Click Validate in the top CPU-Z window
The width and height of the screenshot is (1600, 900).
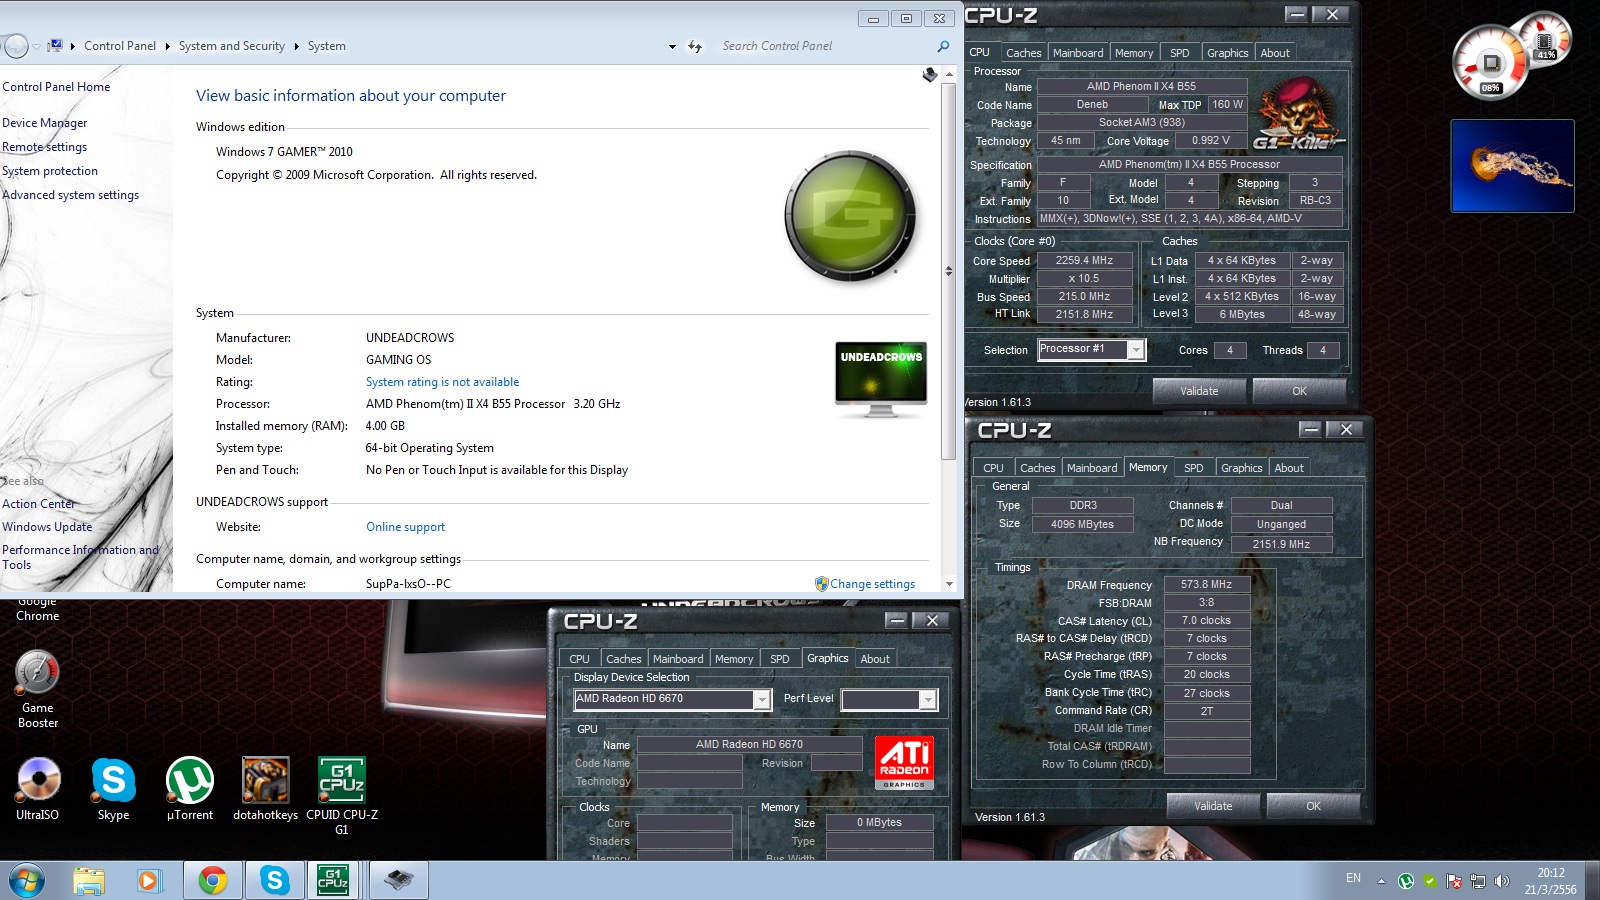pyautogui.click(x=1199, y=391)
